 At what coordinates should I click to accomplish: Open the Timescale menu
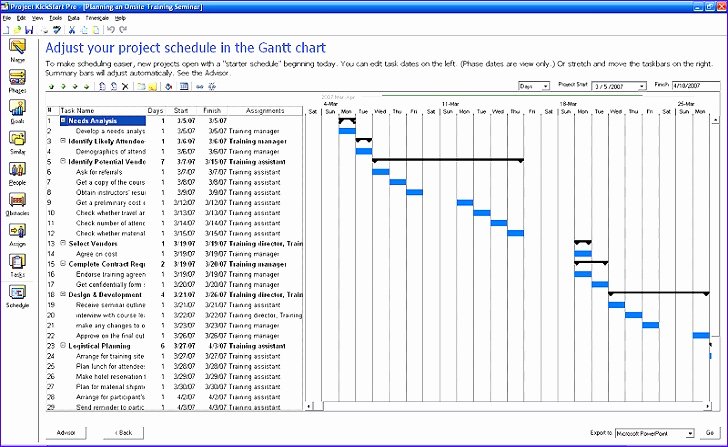pyautogui.click(x=97, y=18)
